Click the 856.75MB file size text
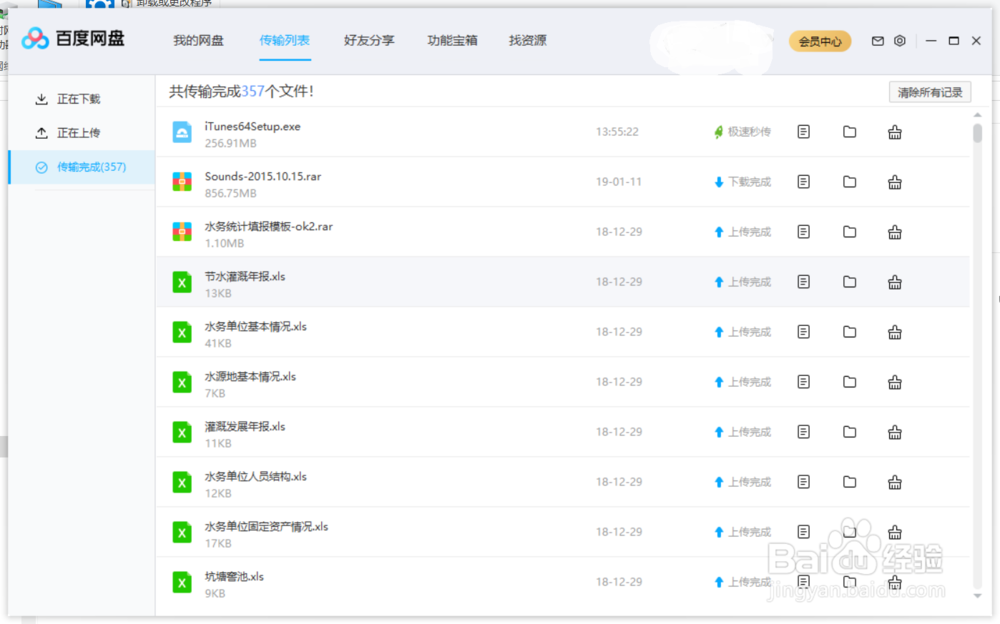The image size is (1000, 624). click(x=230, y=193)
